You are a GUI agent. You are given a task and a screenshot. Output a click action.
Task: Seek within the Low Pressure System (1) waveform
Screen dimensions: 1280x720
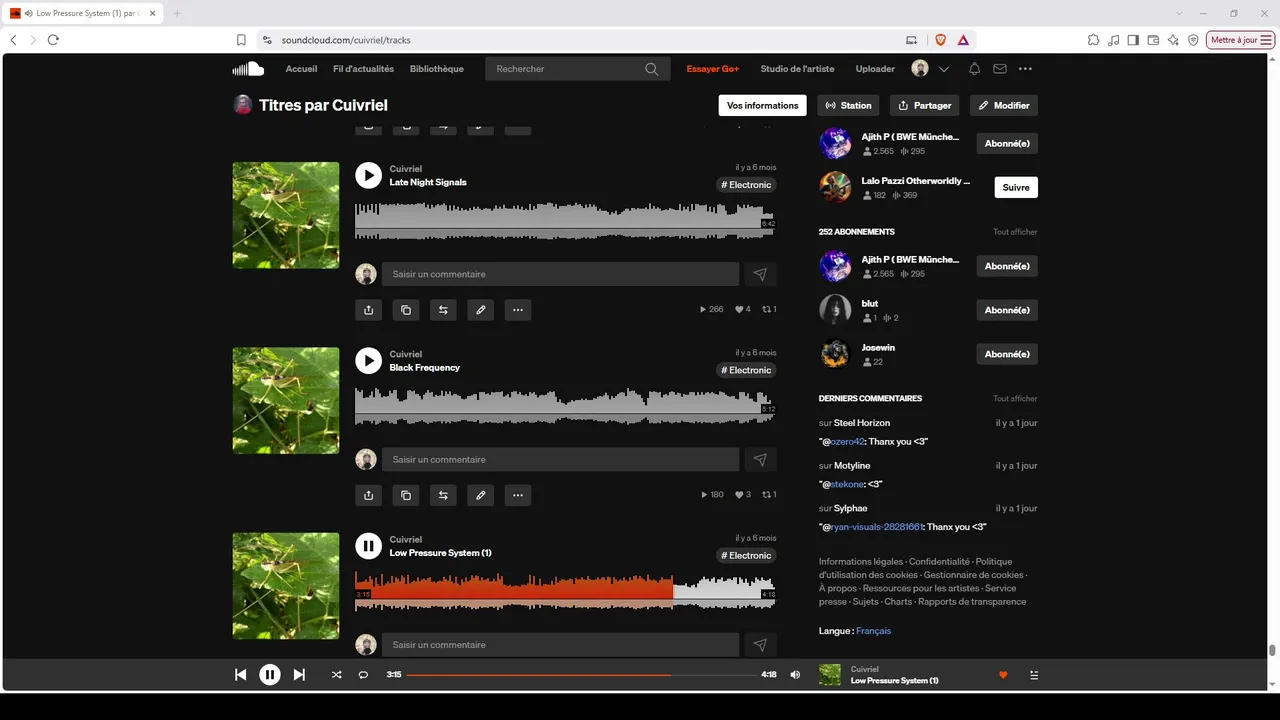pyautogui.click(x=565, y=591)
